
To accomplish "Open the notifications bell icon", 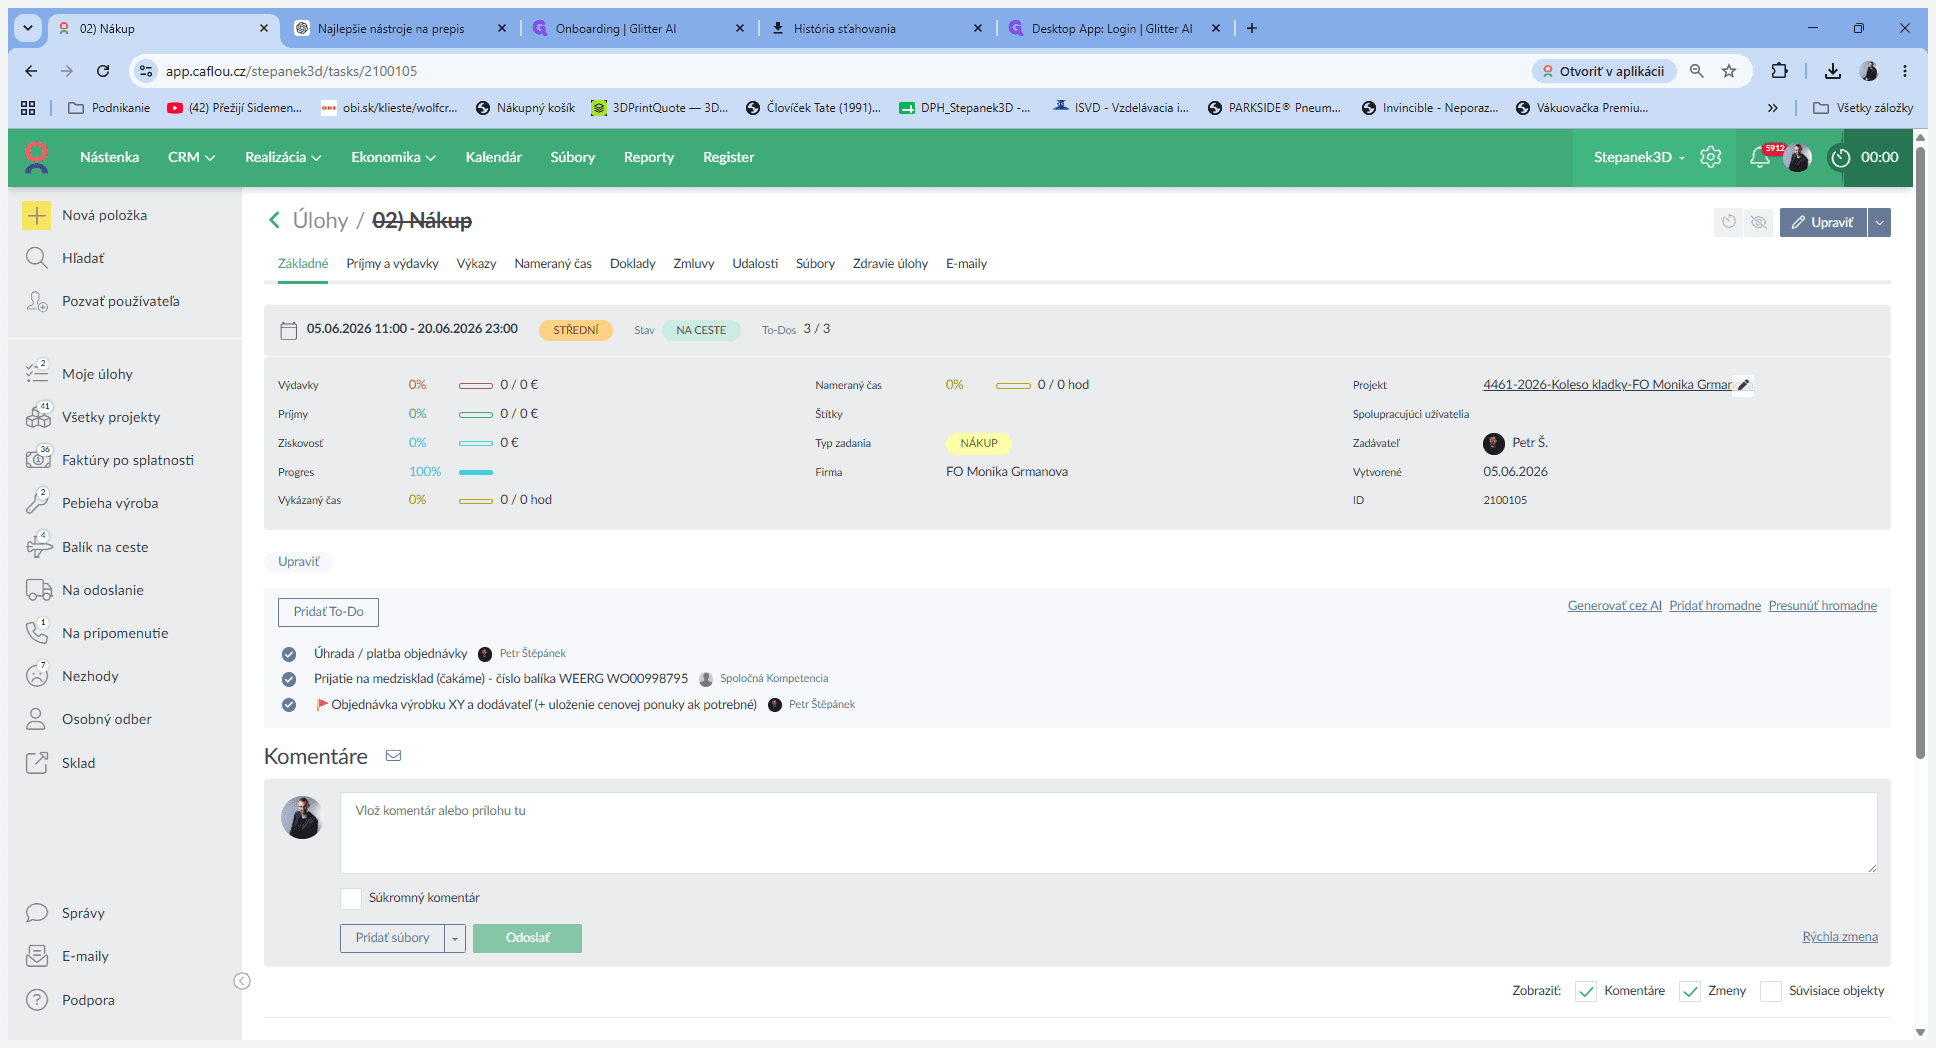I will pyautogui.click(x=1759, y=157).
